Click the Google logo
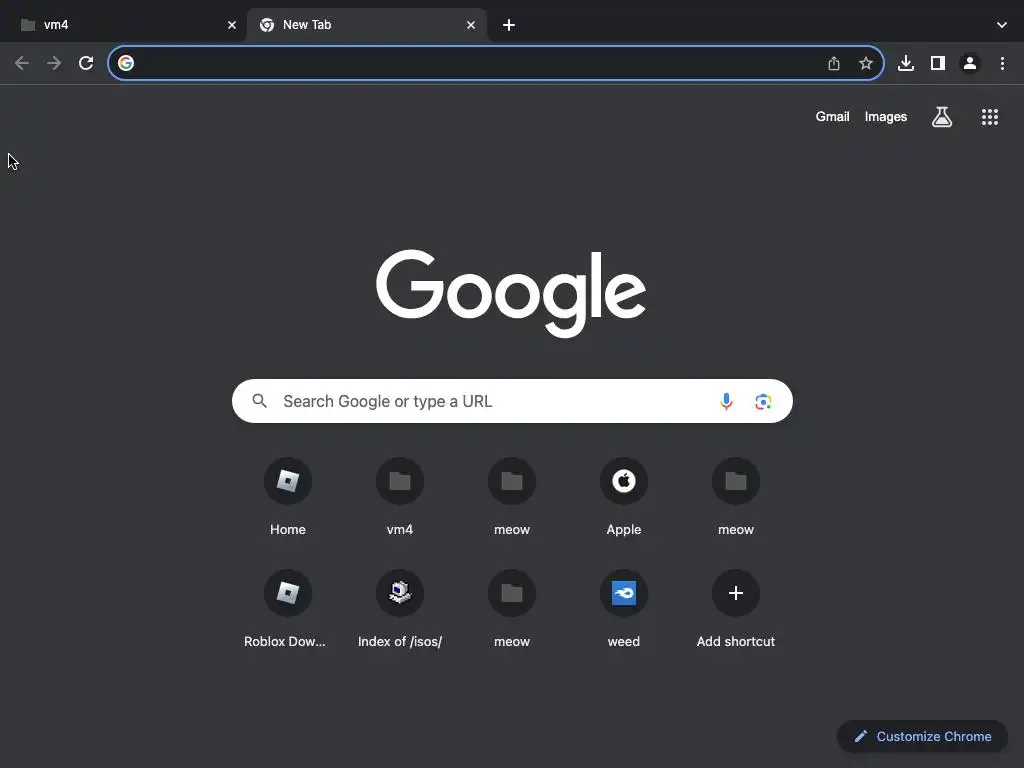Screen dimensions: 1024x768 pyautogui.click(x=511, y=293)
